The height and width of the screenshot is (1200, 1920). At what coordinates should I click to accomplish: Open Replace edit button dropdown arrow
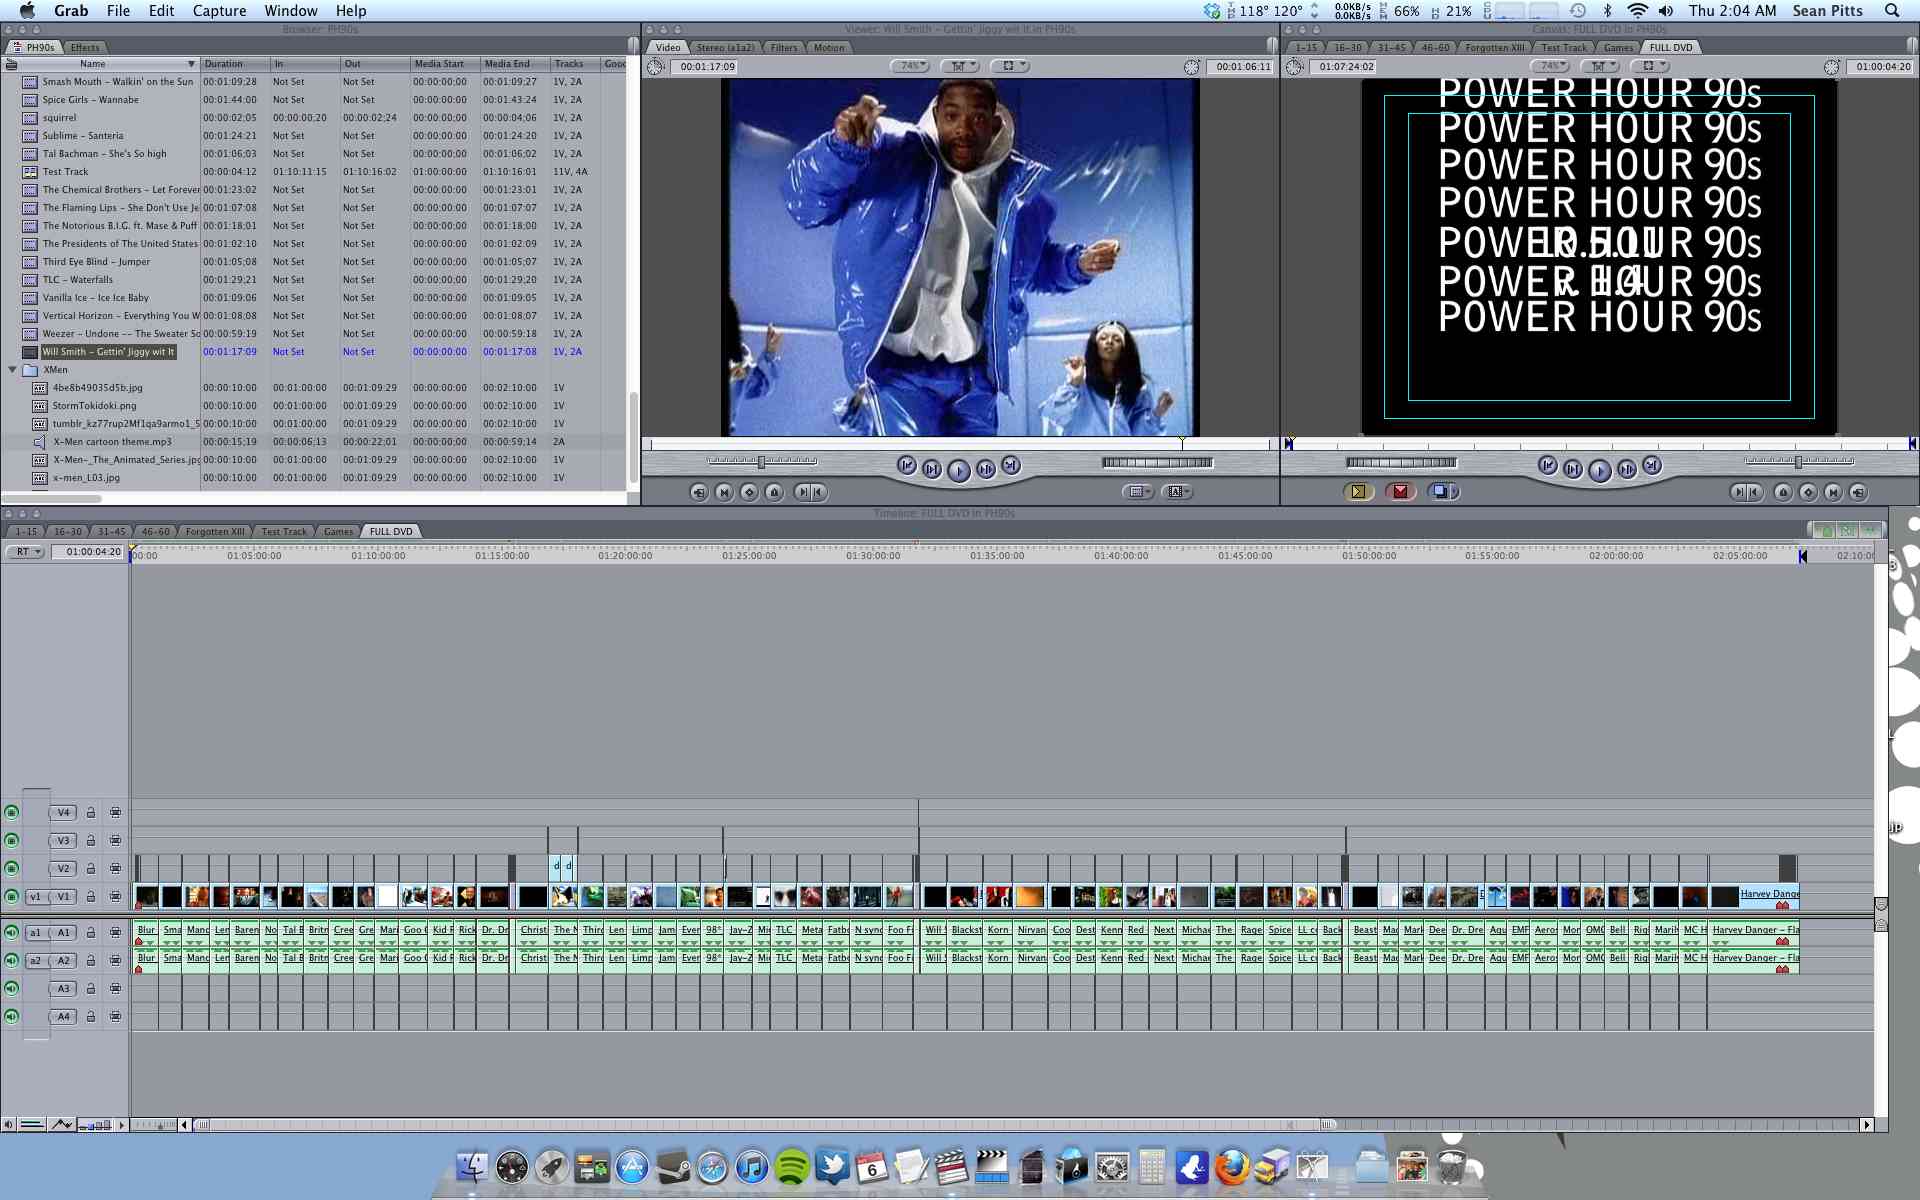pos(1455,492)
